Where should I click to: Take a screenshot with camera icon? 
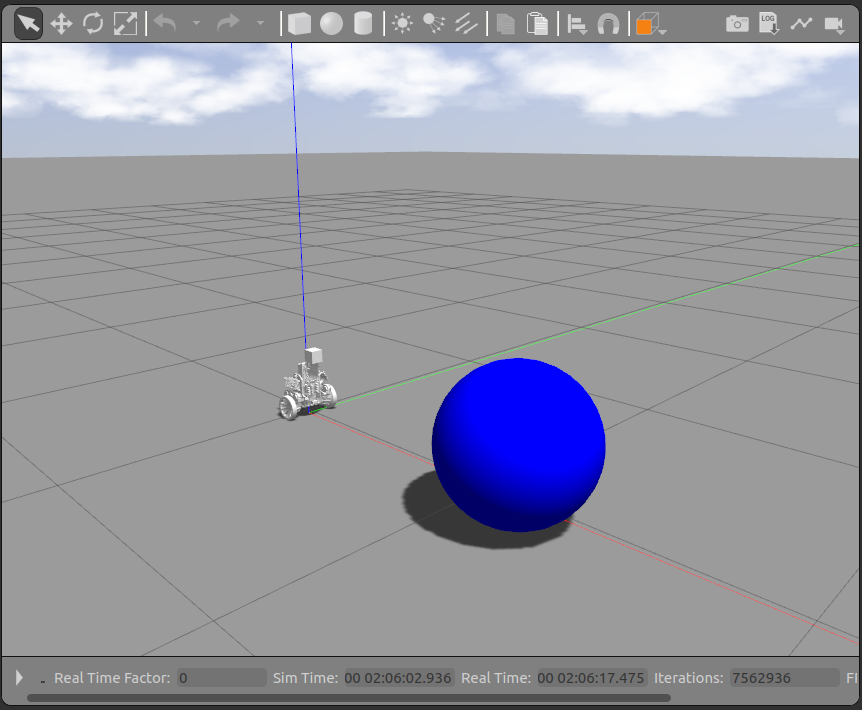coord(737,24)
